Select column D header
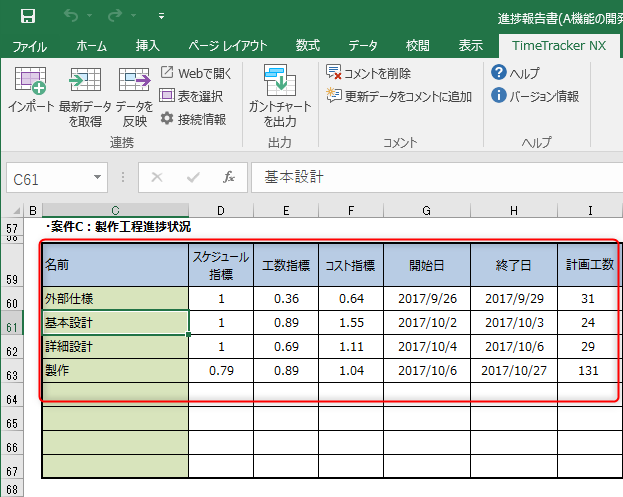The width and height of the screenshot is (623, 497). tap(220, 210)
